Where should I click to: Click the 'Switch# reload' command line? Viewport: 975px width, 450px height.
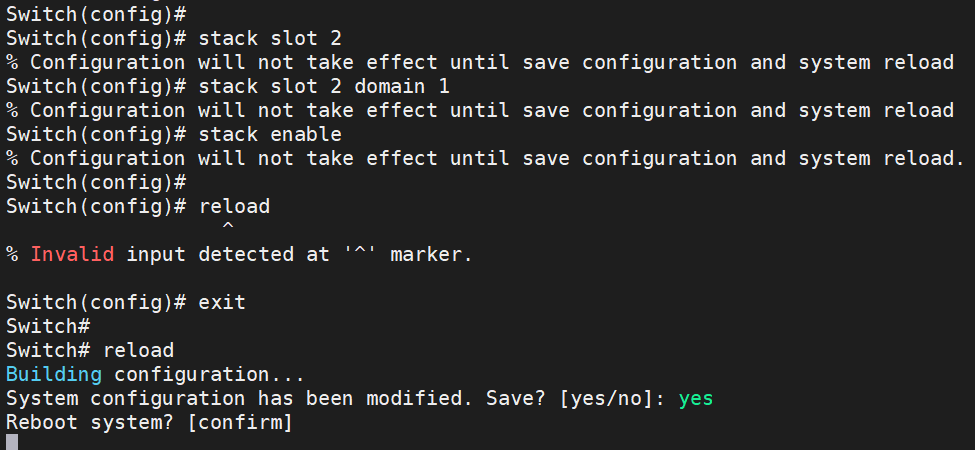[90, 351]
